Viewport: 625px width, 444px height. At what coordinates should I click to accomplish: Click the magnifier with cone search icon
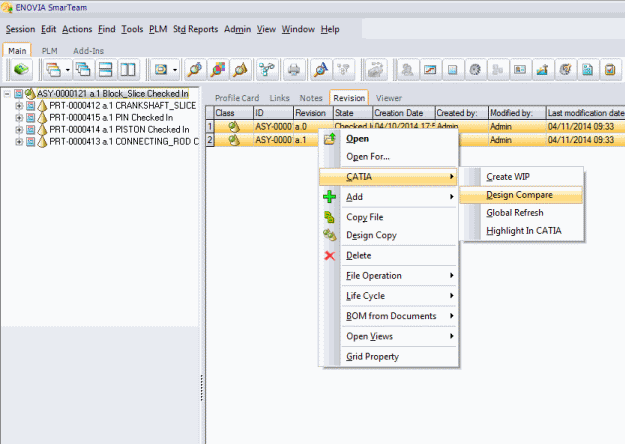pyautogui.click(x=240, y=70)
